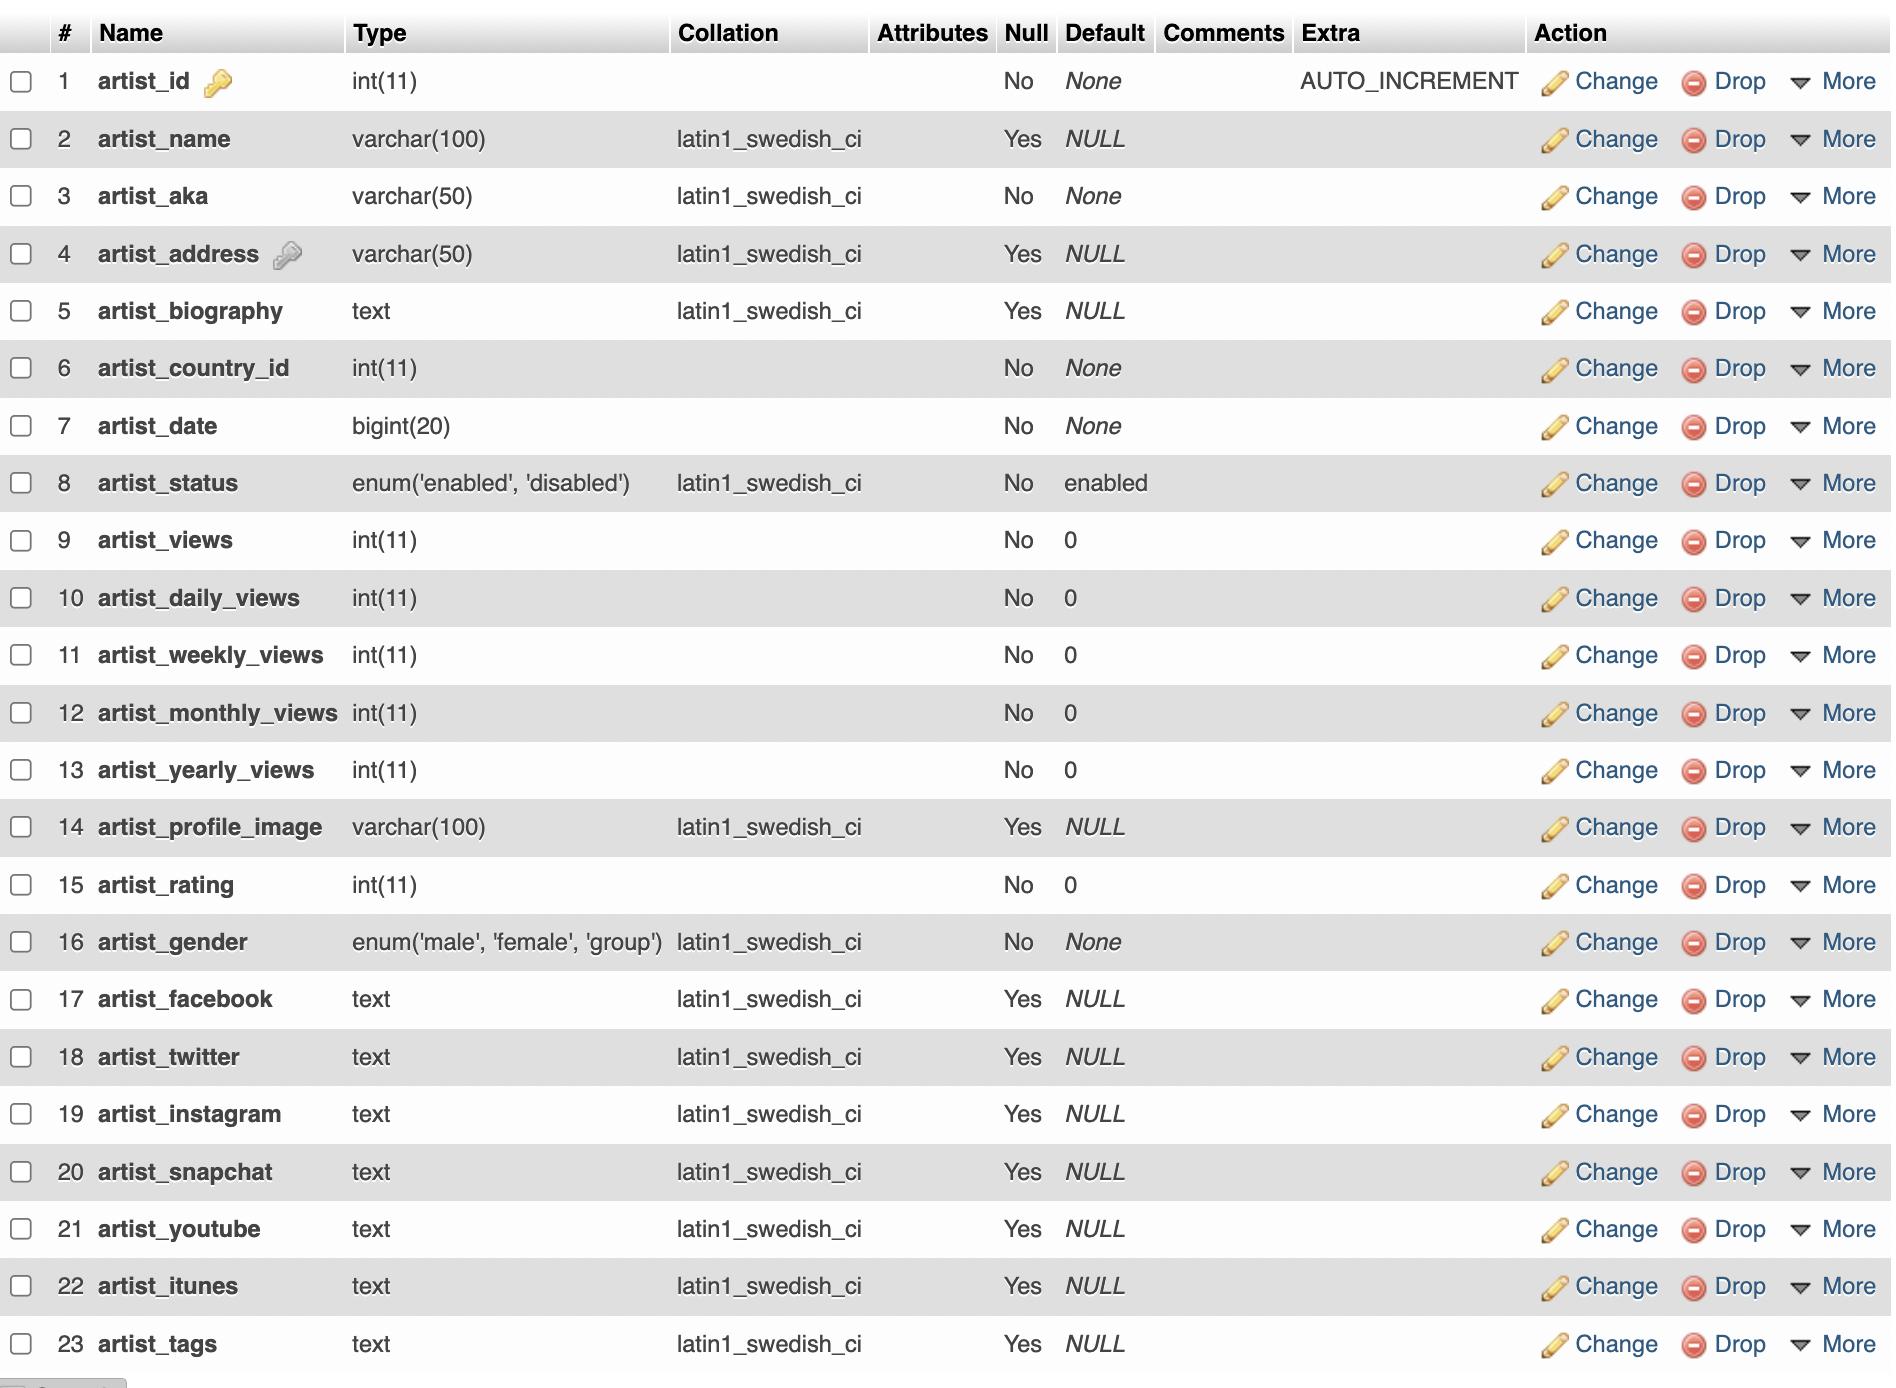Expand More menu for artist_aka

click(x=1833, y=196)
